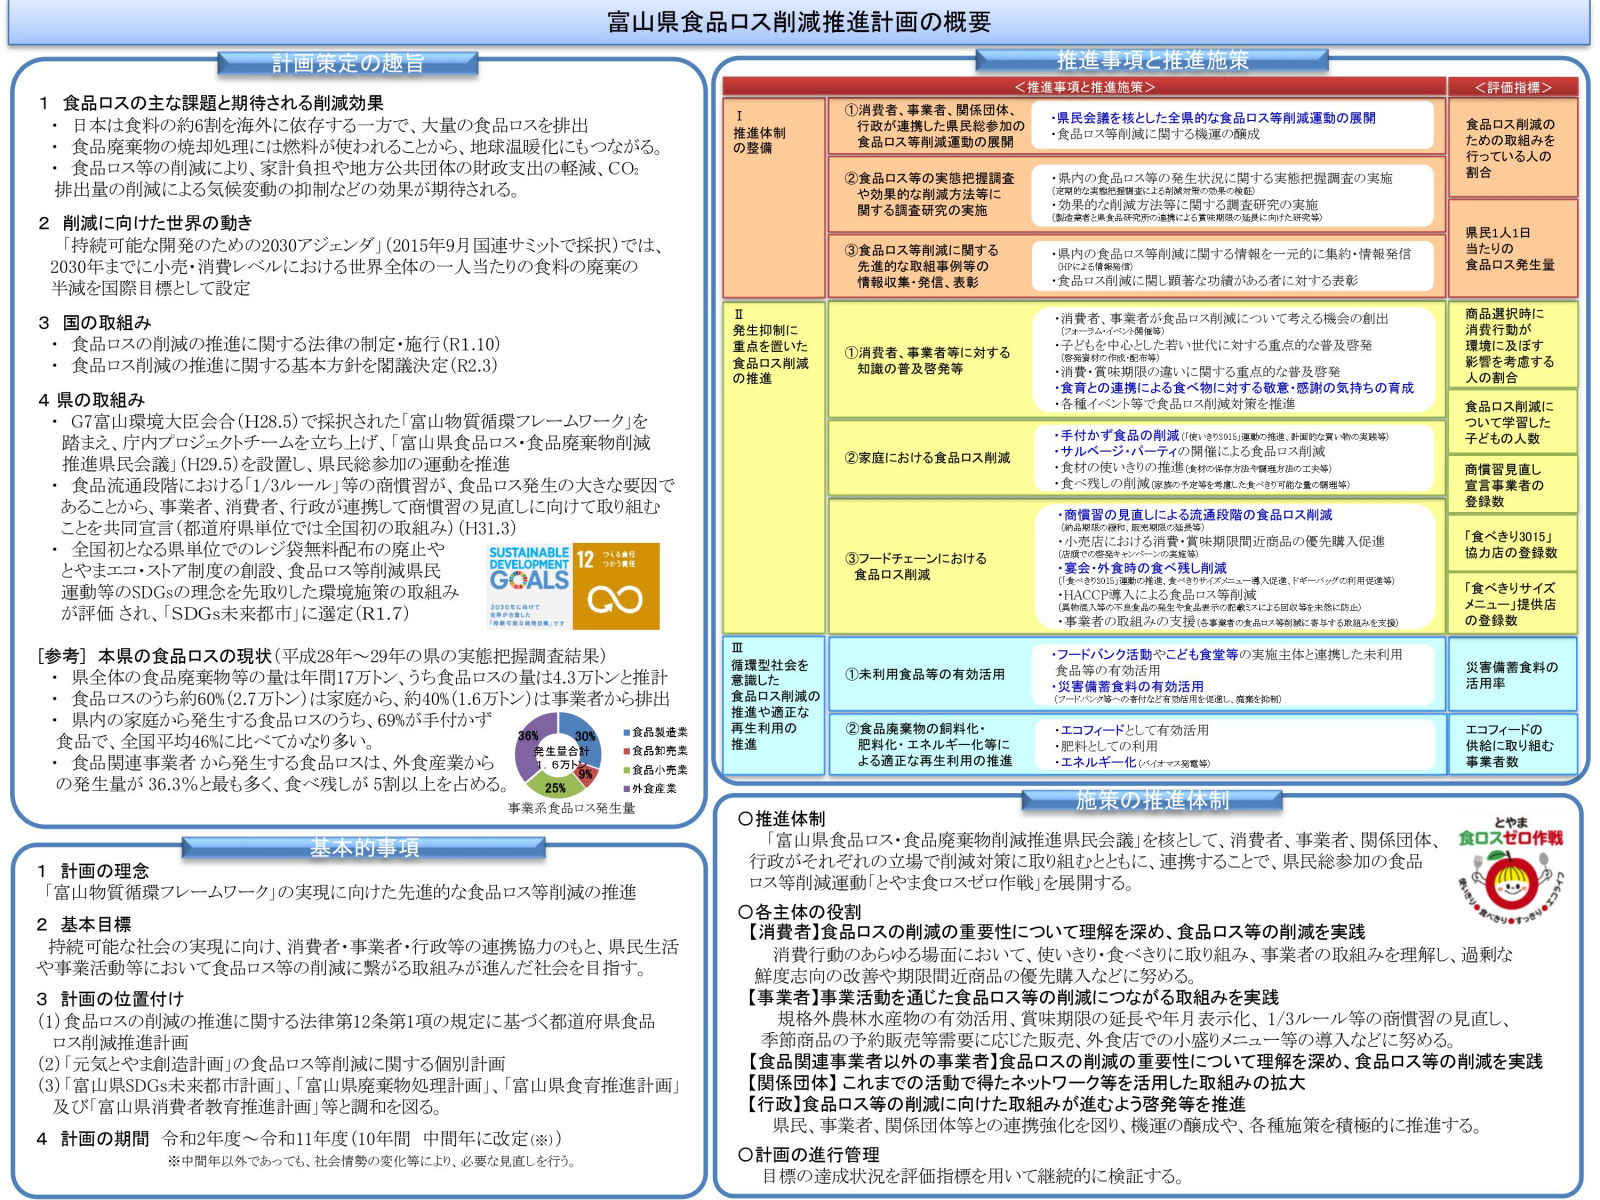
Task: Click the Ⅱ 発生抑制に重点を置いた食品ロス削減の推進 cell
Action: pos(773,467)
